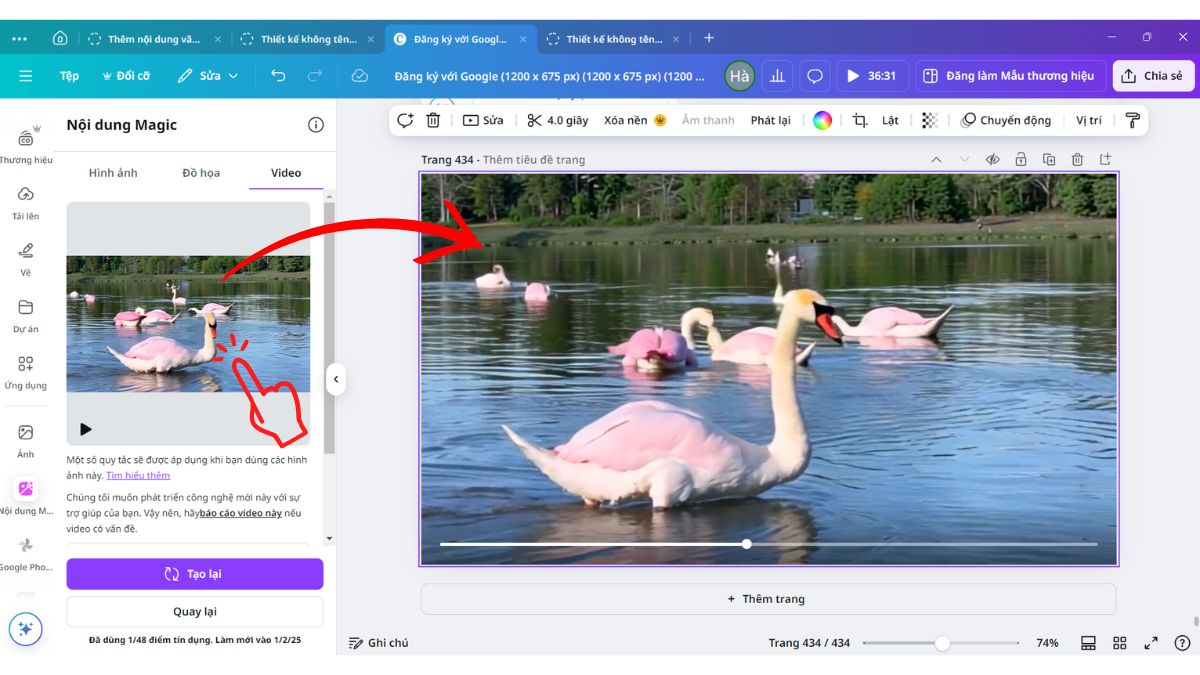
Task: Open comments with the speech bubble icon
Action: click(x=815, y=75)
